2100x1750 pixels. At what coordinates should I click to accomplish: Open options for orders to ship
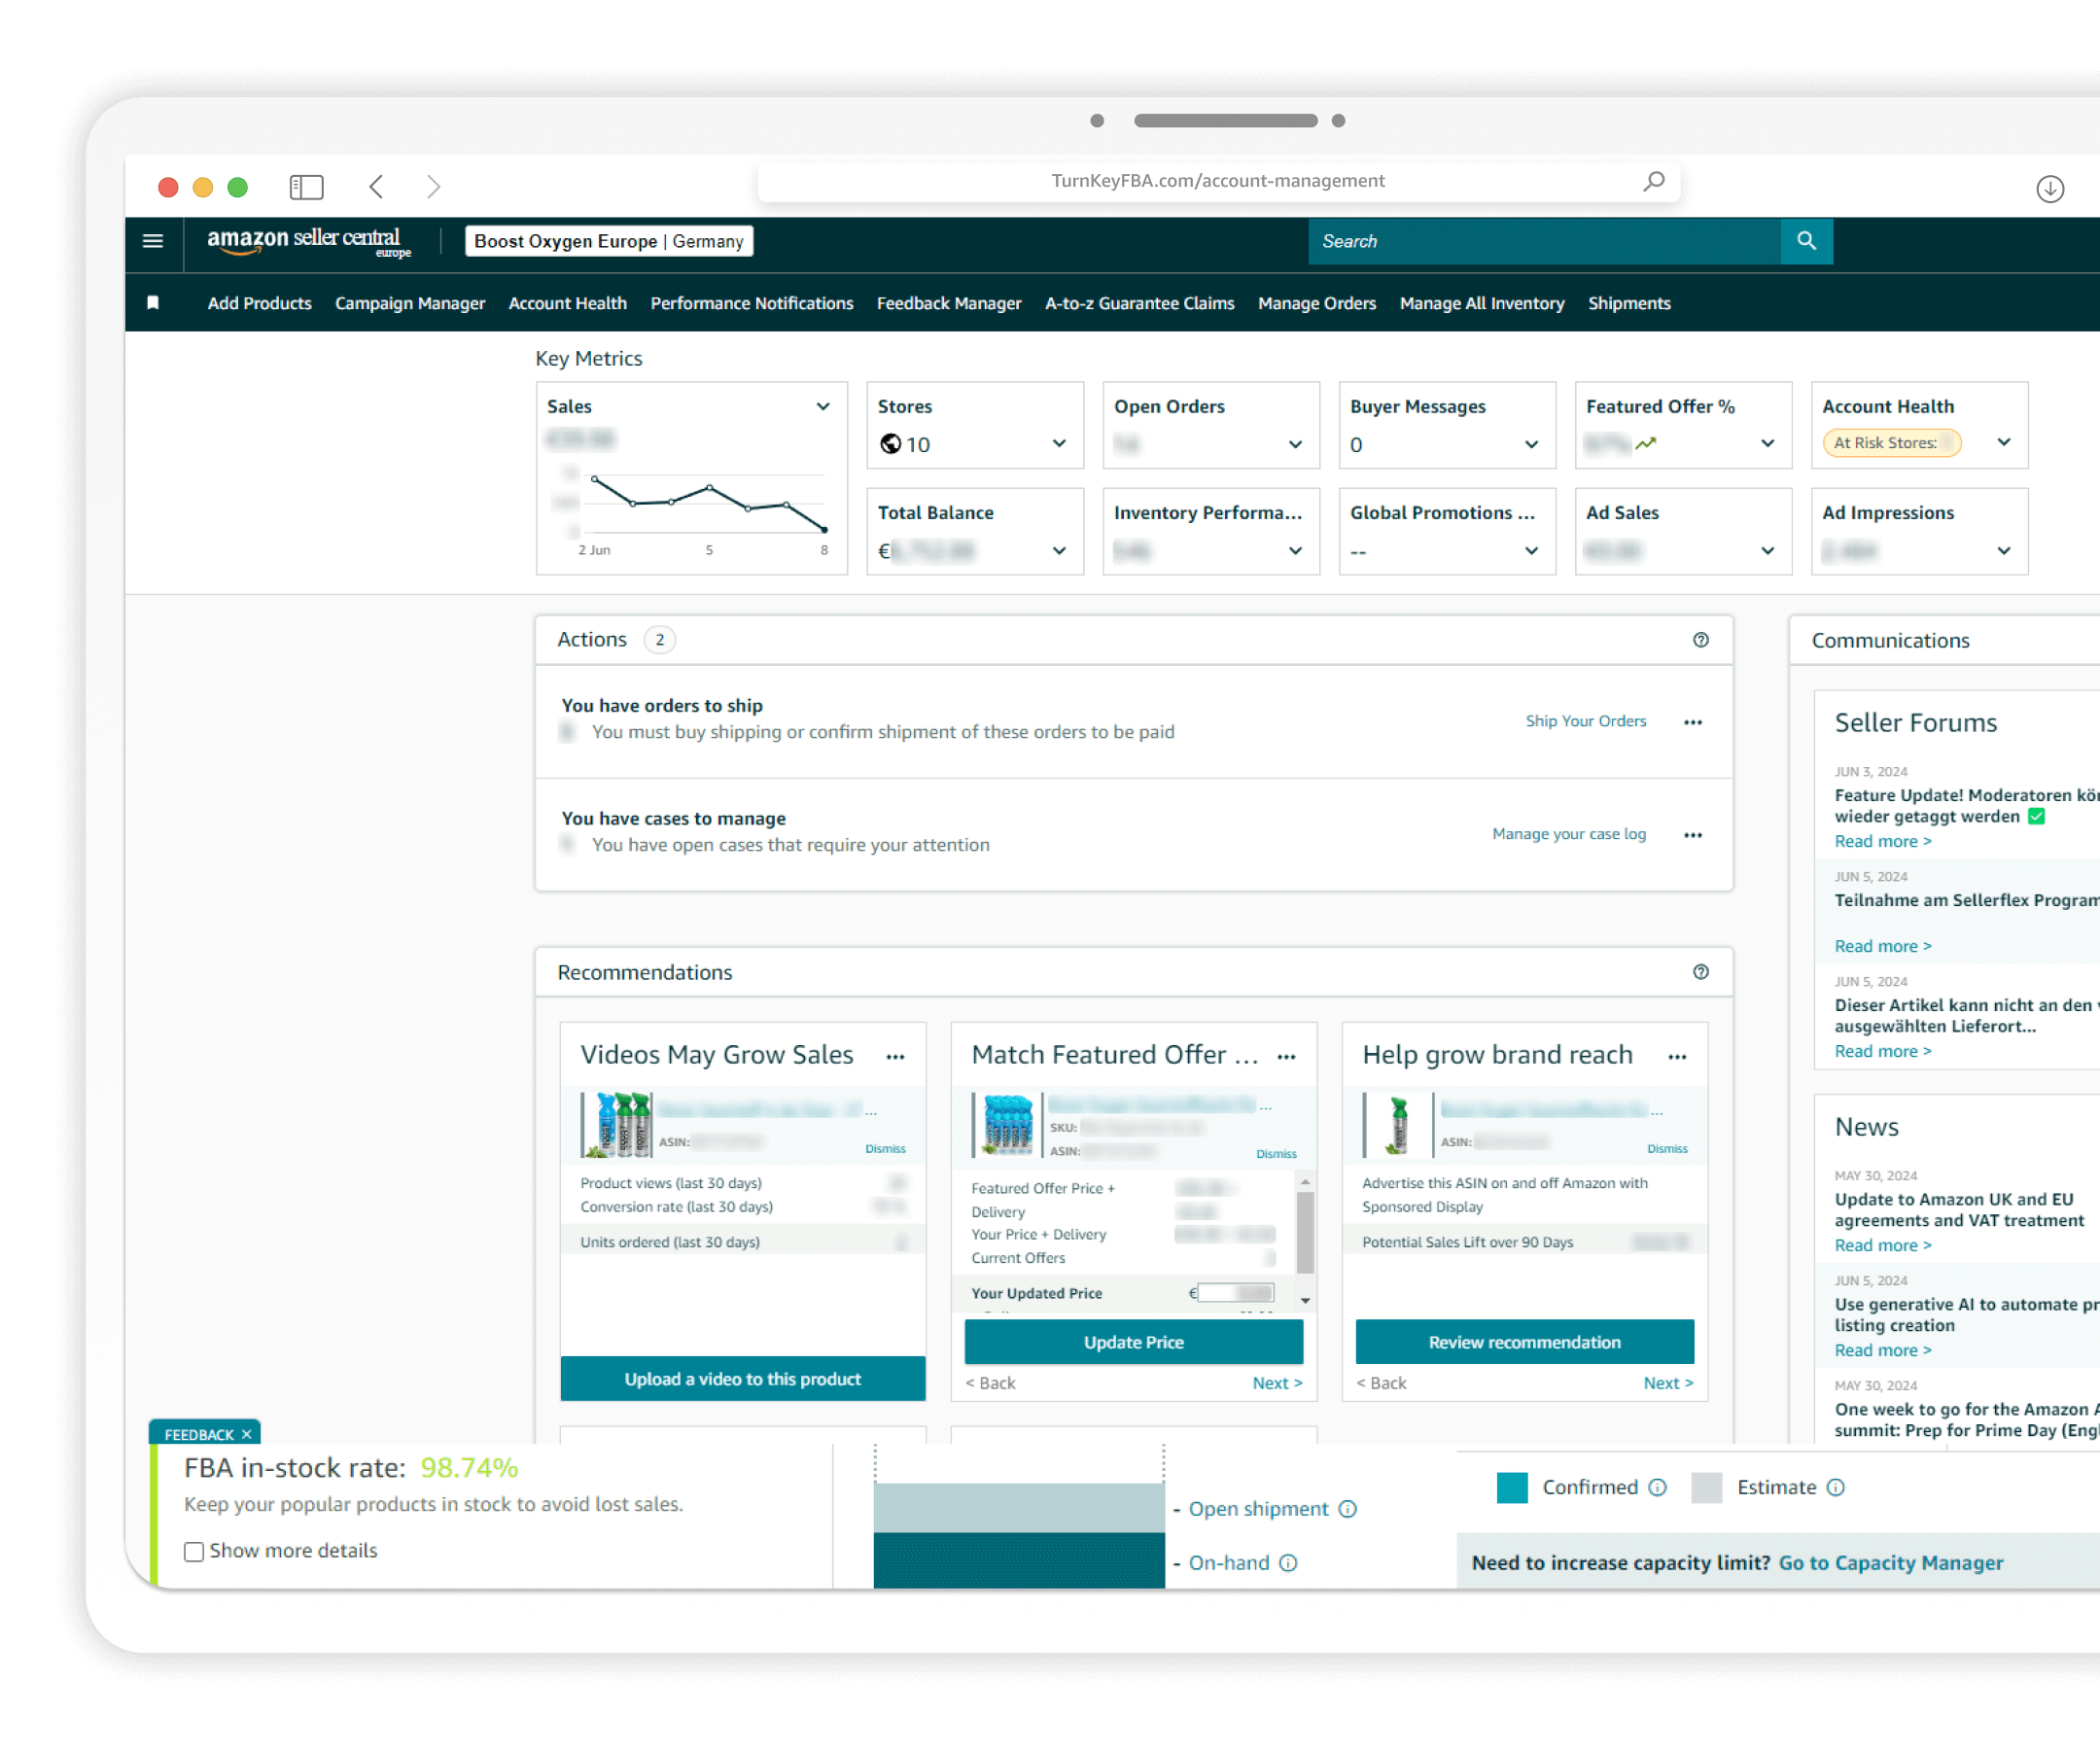(x=1692, y=722)
